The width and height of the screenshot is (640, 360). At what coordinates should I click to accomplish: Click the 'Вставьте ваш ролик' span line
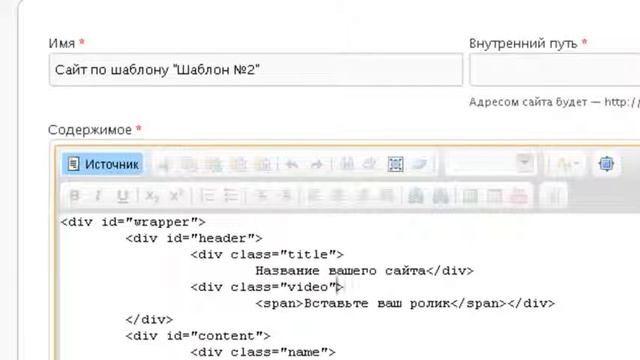point(405,304)
